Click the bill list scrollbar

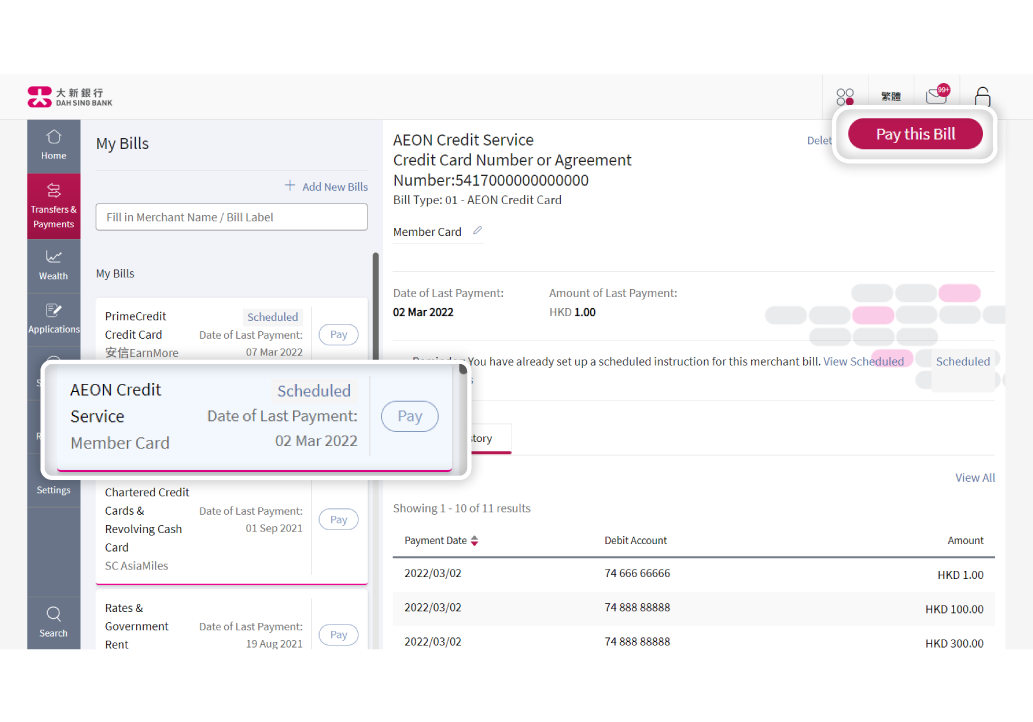376,306
